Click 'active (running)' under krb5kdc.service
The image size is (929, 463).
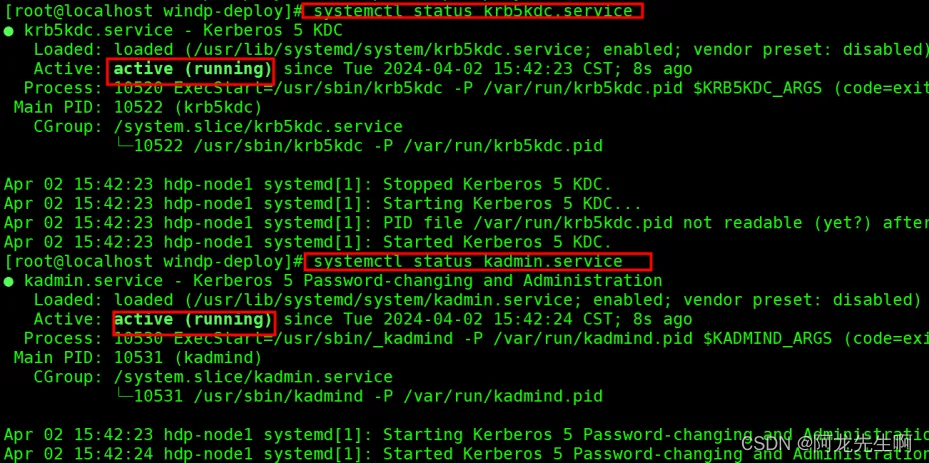click(x=191, y=70)
